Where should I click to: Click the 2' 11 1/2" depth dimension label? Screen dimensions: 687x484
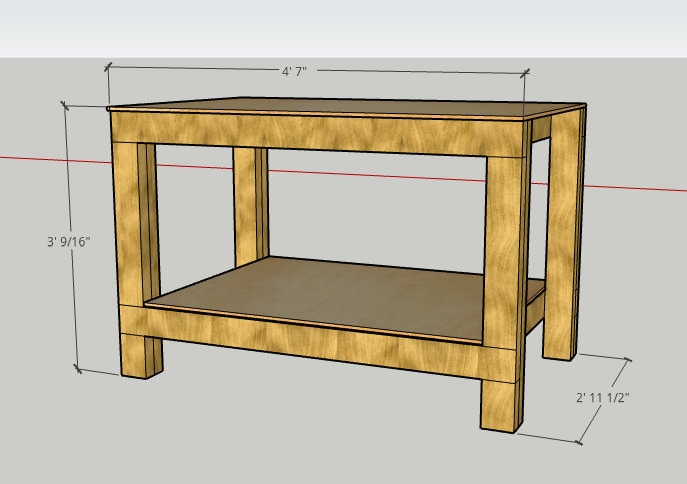602,398
